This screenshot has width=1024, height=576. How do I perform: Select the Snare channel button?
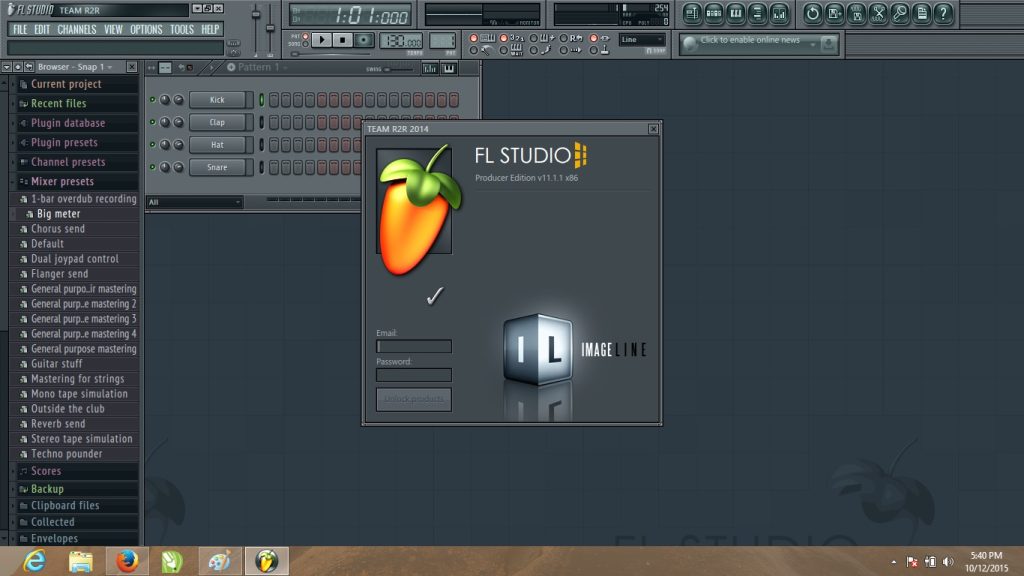click(220, 166)
